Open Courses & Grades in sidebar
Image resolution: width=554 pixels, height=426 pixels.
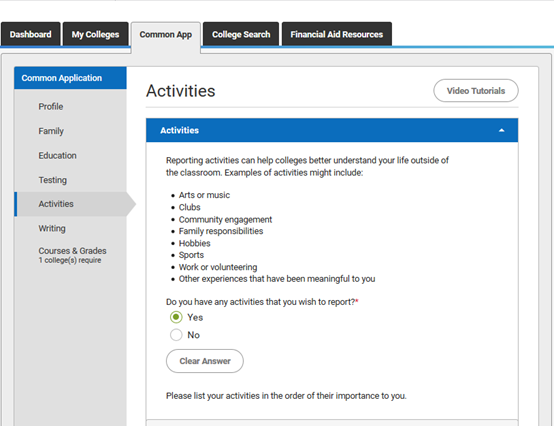tap(72, 255)
